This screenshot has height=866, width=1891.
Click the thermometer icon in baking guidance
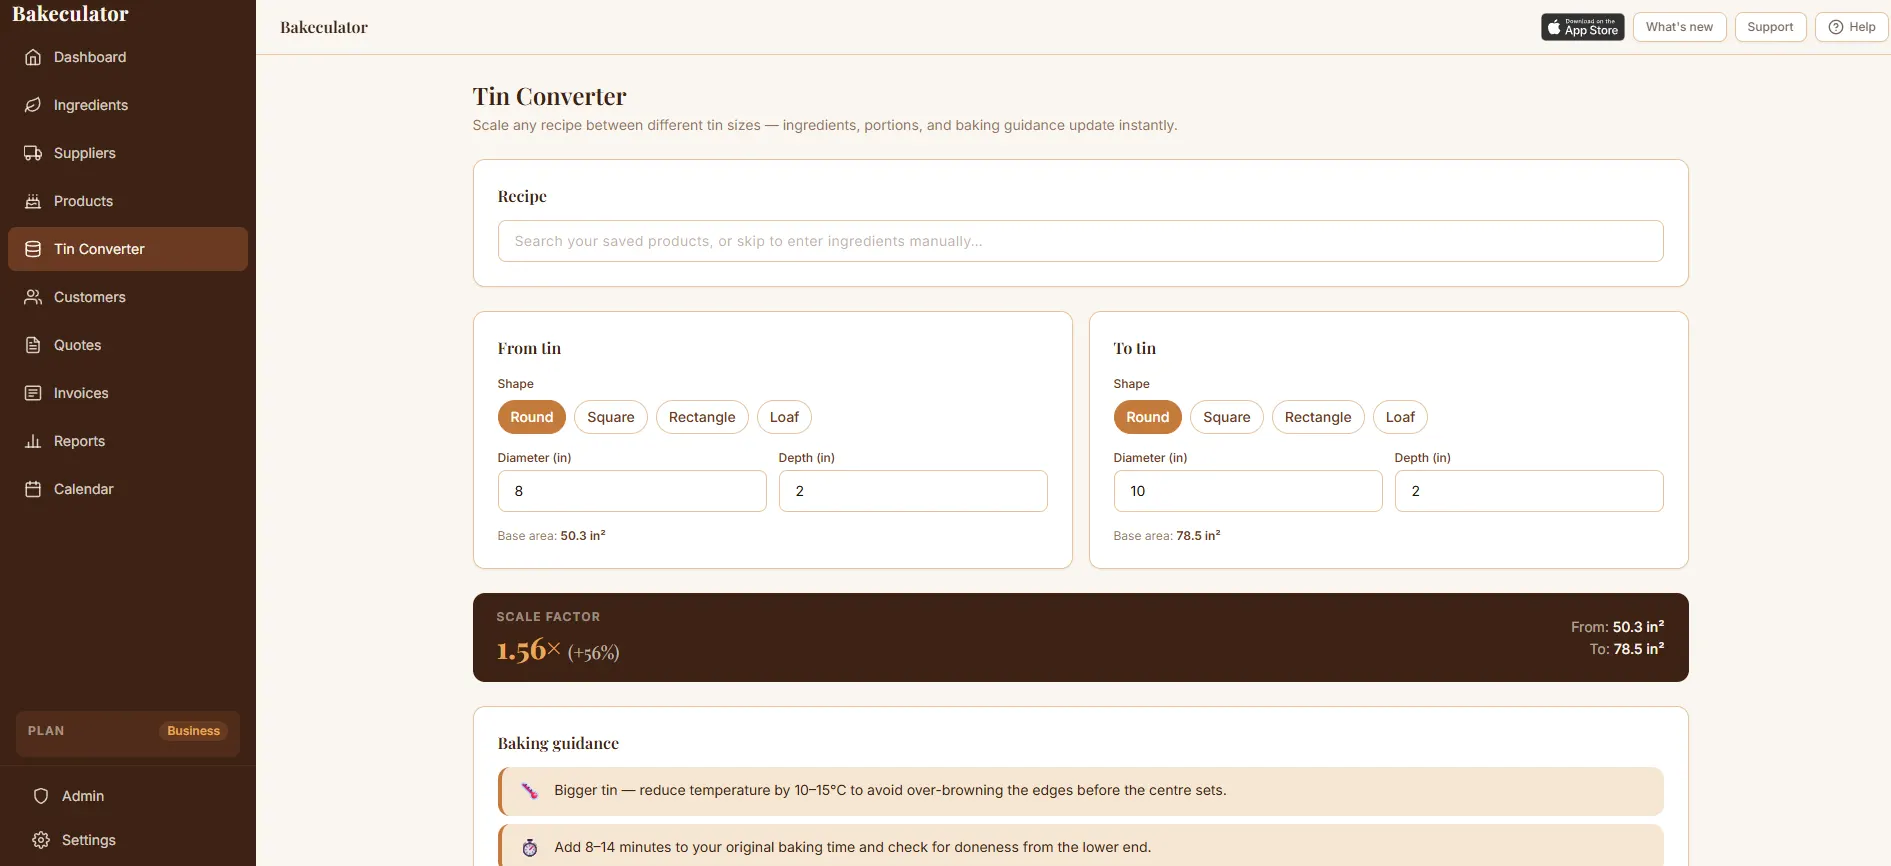pyautogui.click(x=530, y=791)
